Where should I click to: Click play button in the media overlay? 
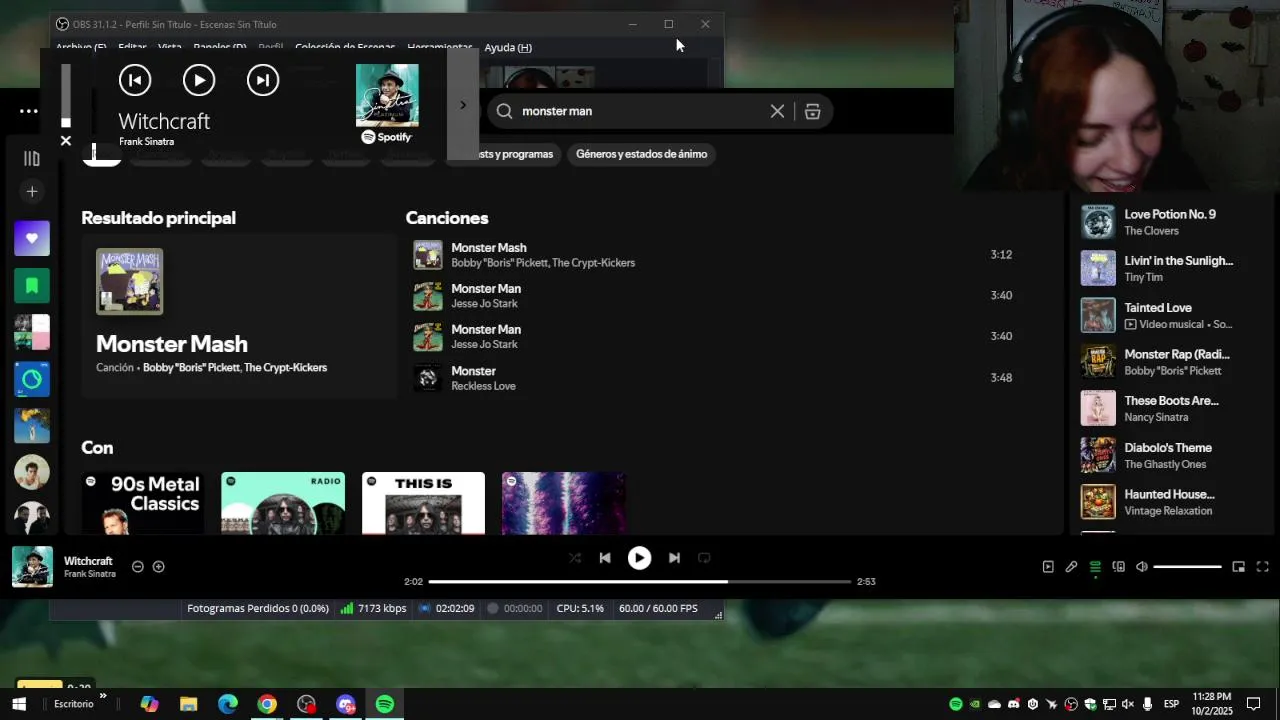pos(199,80)
